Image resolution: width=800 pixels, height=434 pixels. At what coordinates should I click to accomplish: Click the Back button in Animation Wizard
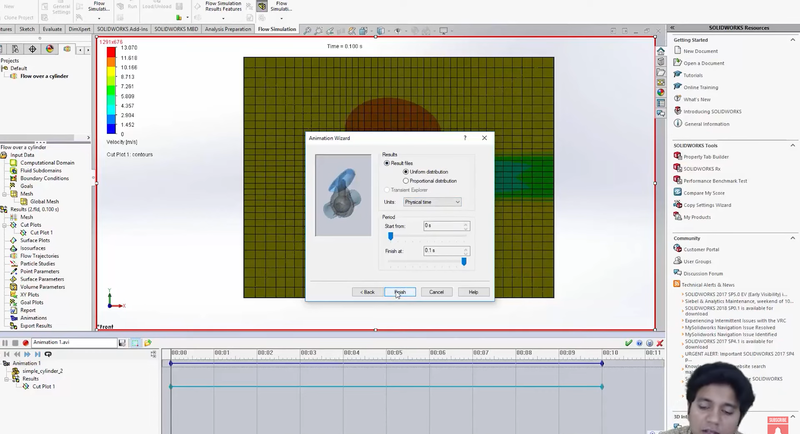[x=367, y=292]
